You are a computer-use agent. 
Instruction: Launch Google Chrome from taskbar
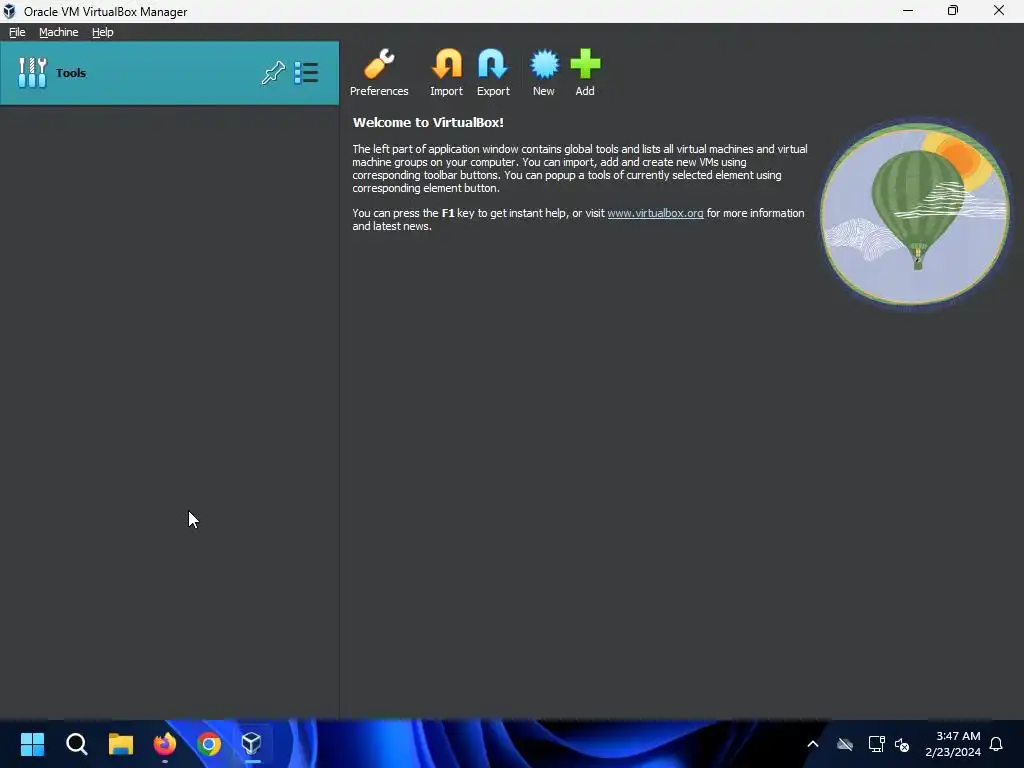[x=209, y=744]
